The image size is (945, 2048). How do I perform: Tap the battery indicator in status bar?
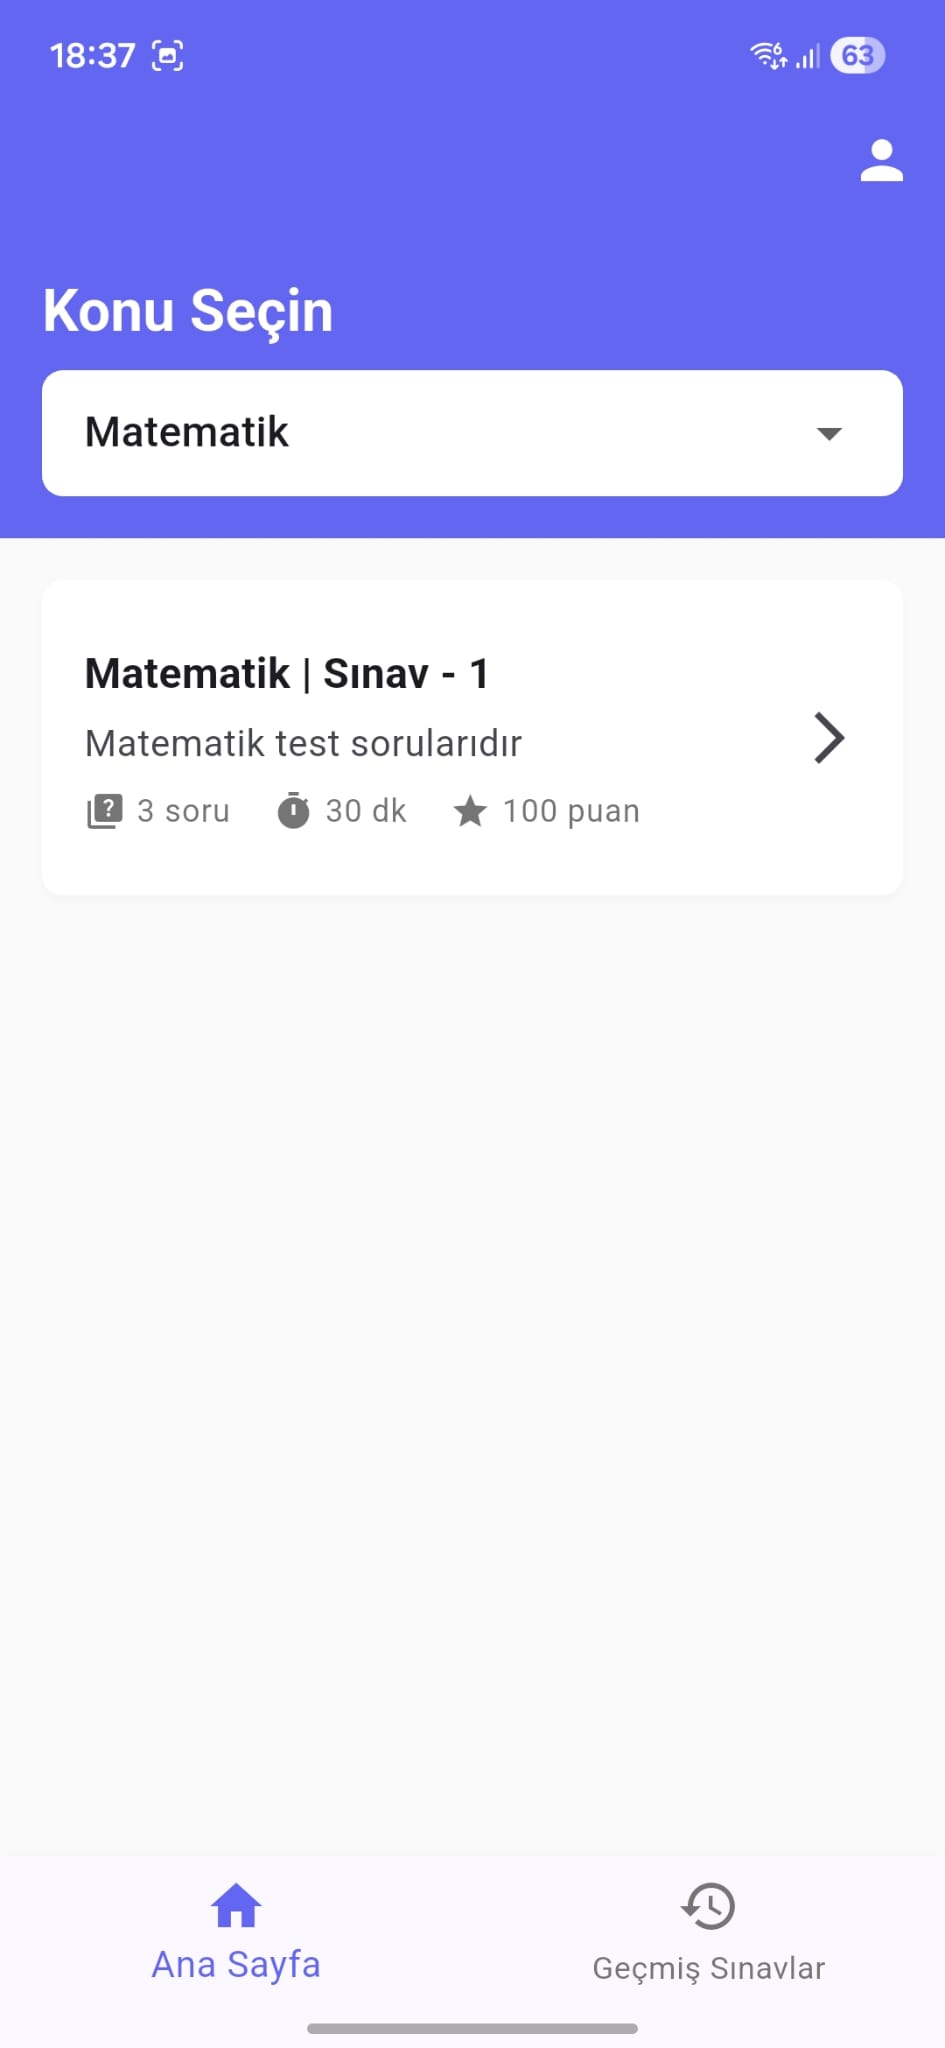click(857, 56)
